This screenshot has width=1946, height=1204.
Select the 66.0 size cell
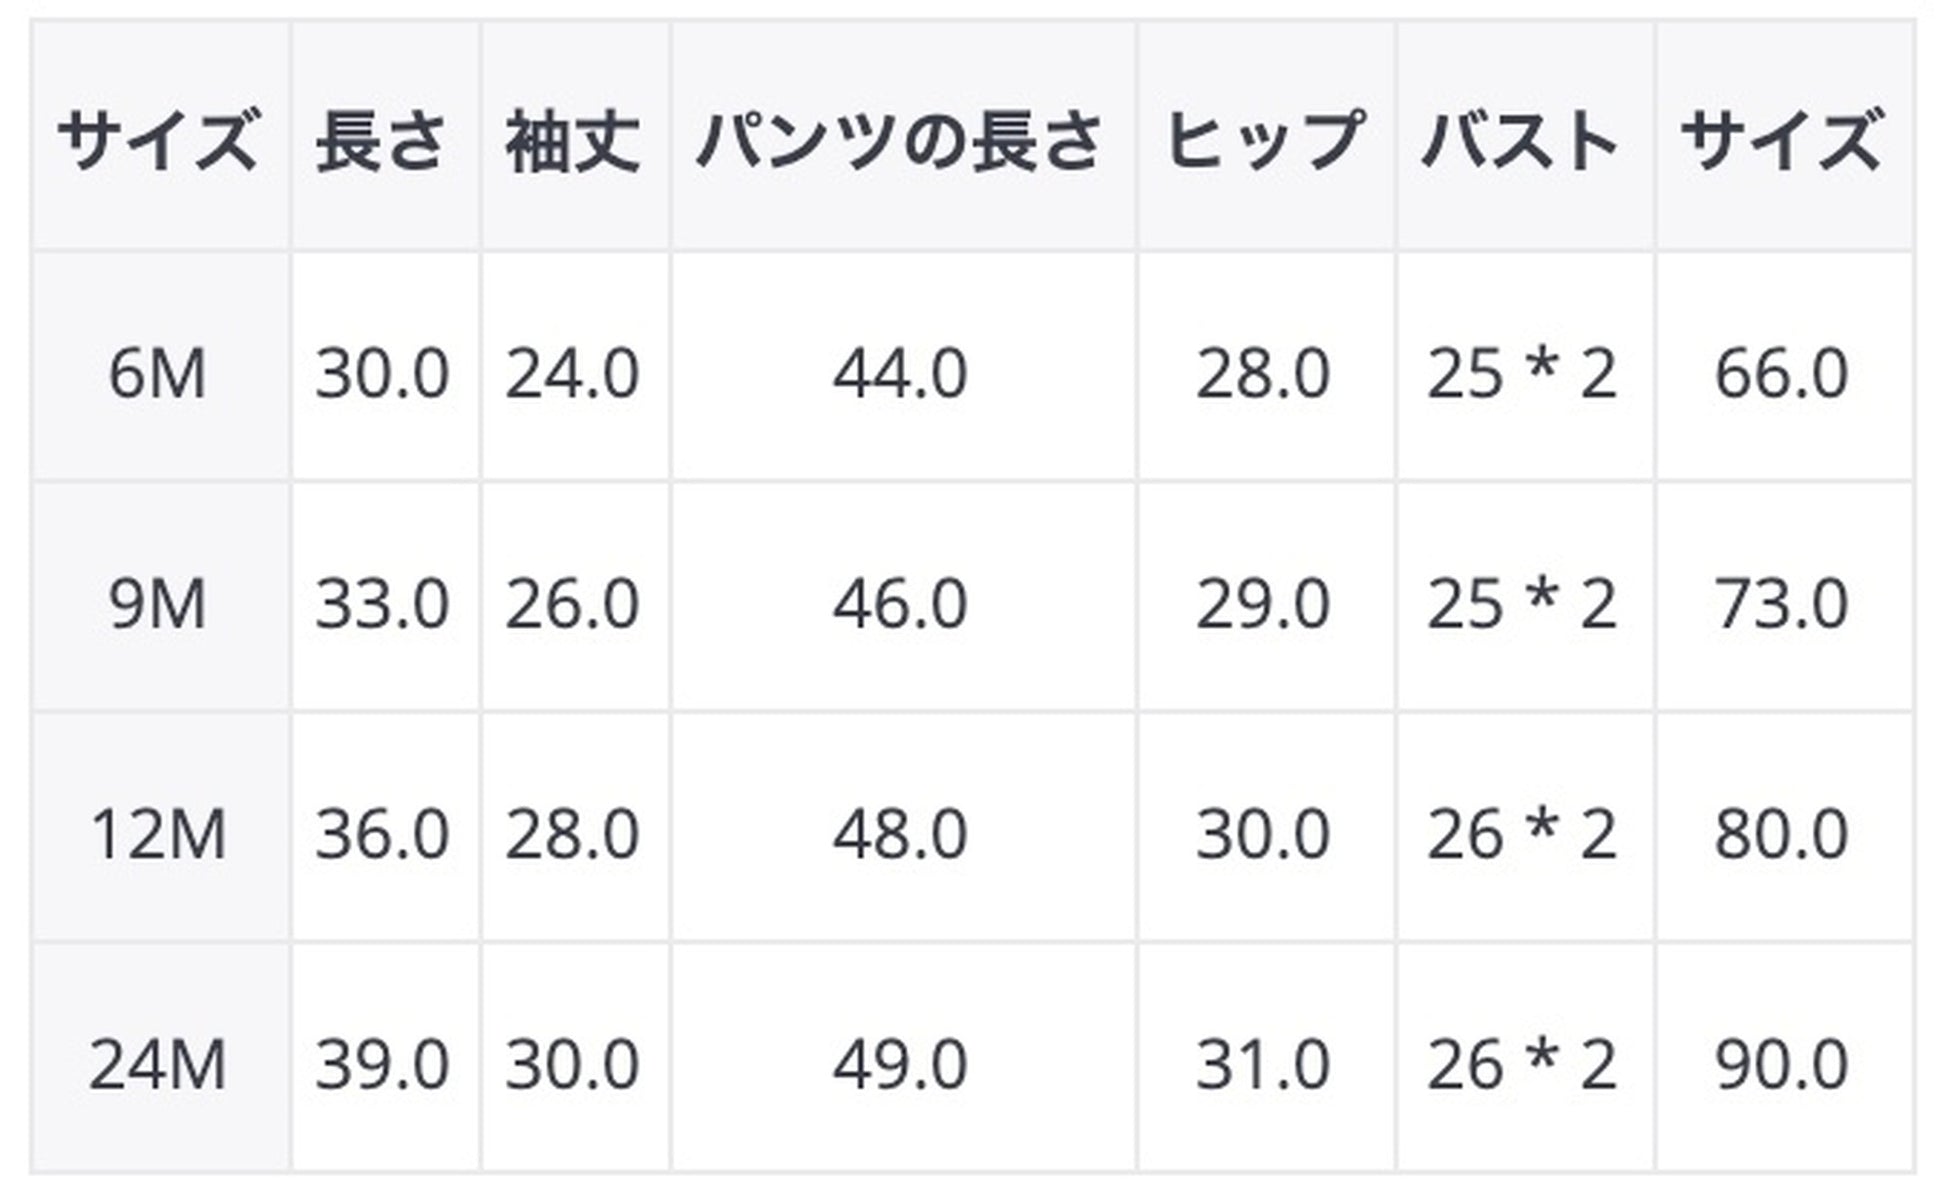pos(1782,374)
